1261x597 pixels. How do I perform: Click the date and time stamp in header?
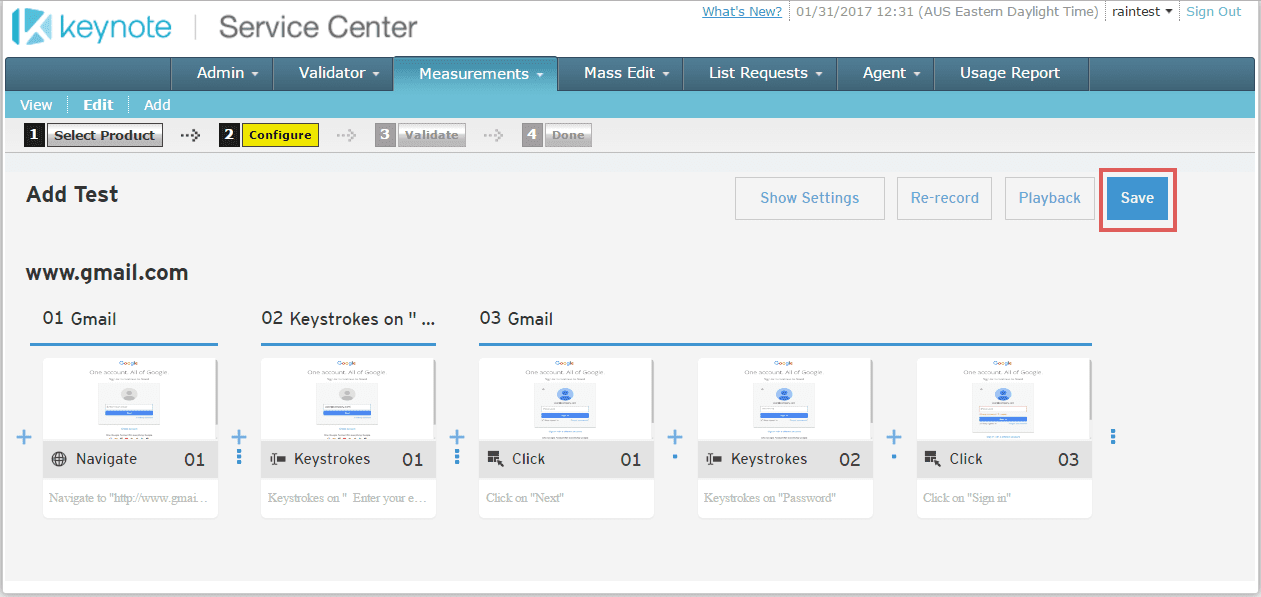(947, 12)
